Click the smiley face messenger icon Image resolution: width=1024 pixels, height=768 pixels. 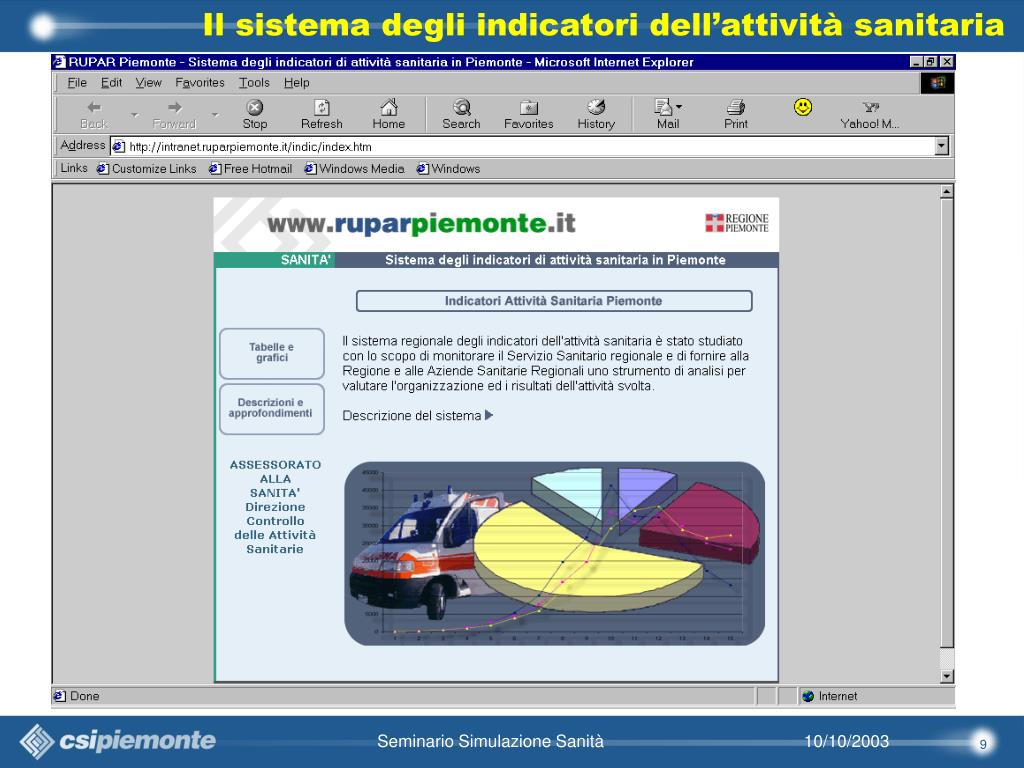coord(803,107)
